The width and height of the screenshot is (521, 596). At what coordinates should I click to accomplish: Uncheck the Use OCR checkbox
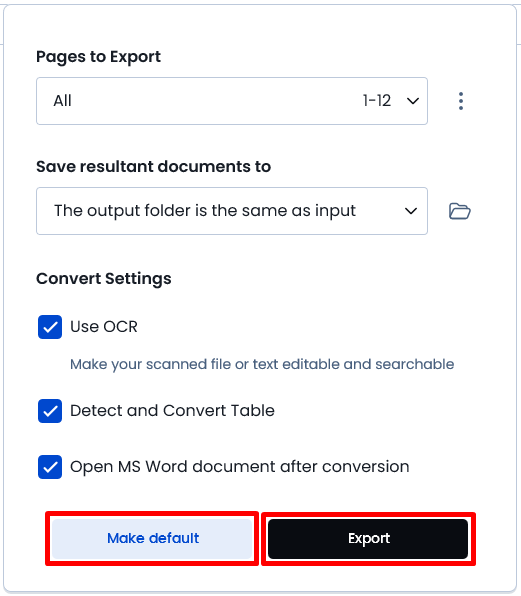click(50, 327)
